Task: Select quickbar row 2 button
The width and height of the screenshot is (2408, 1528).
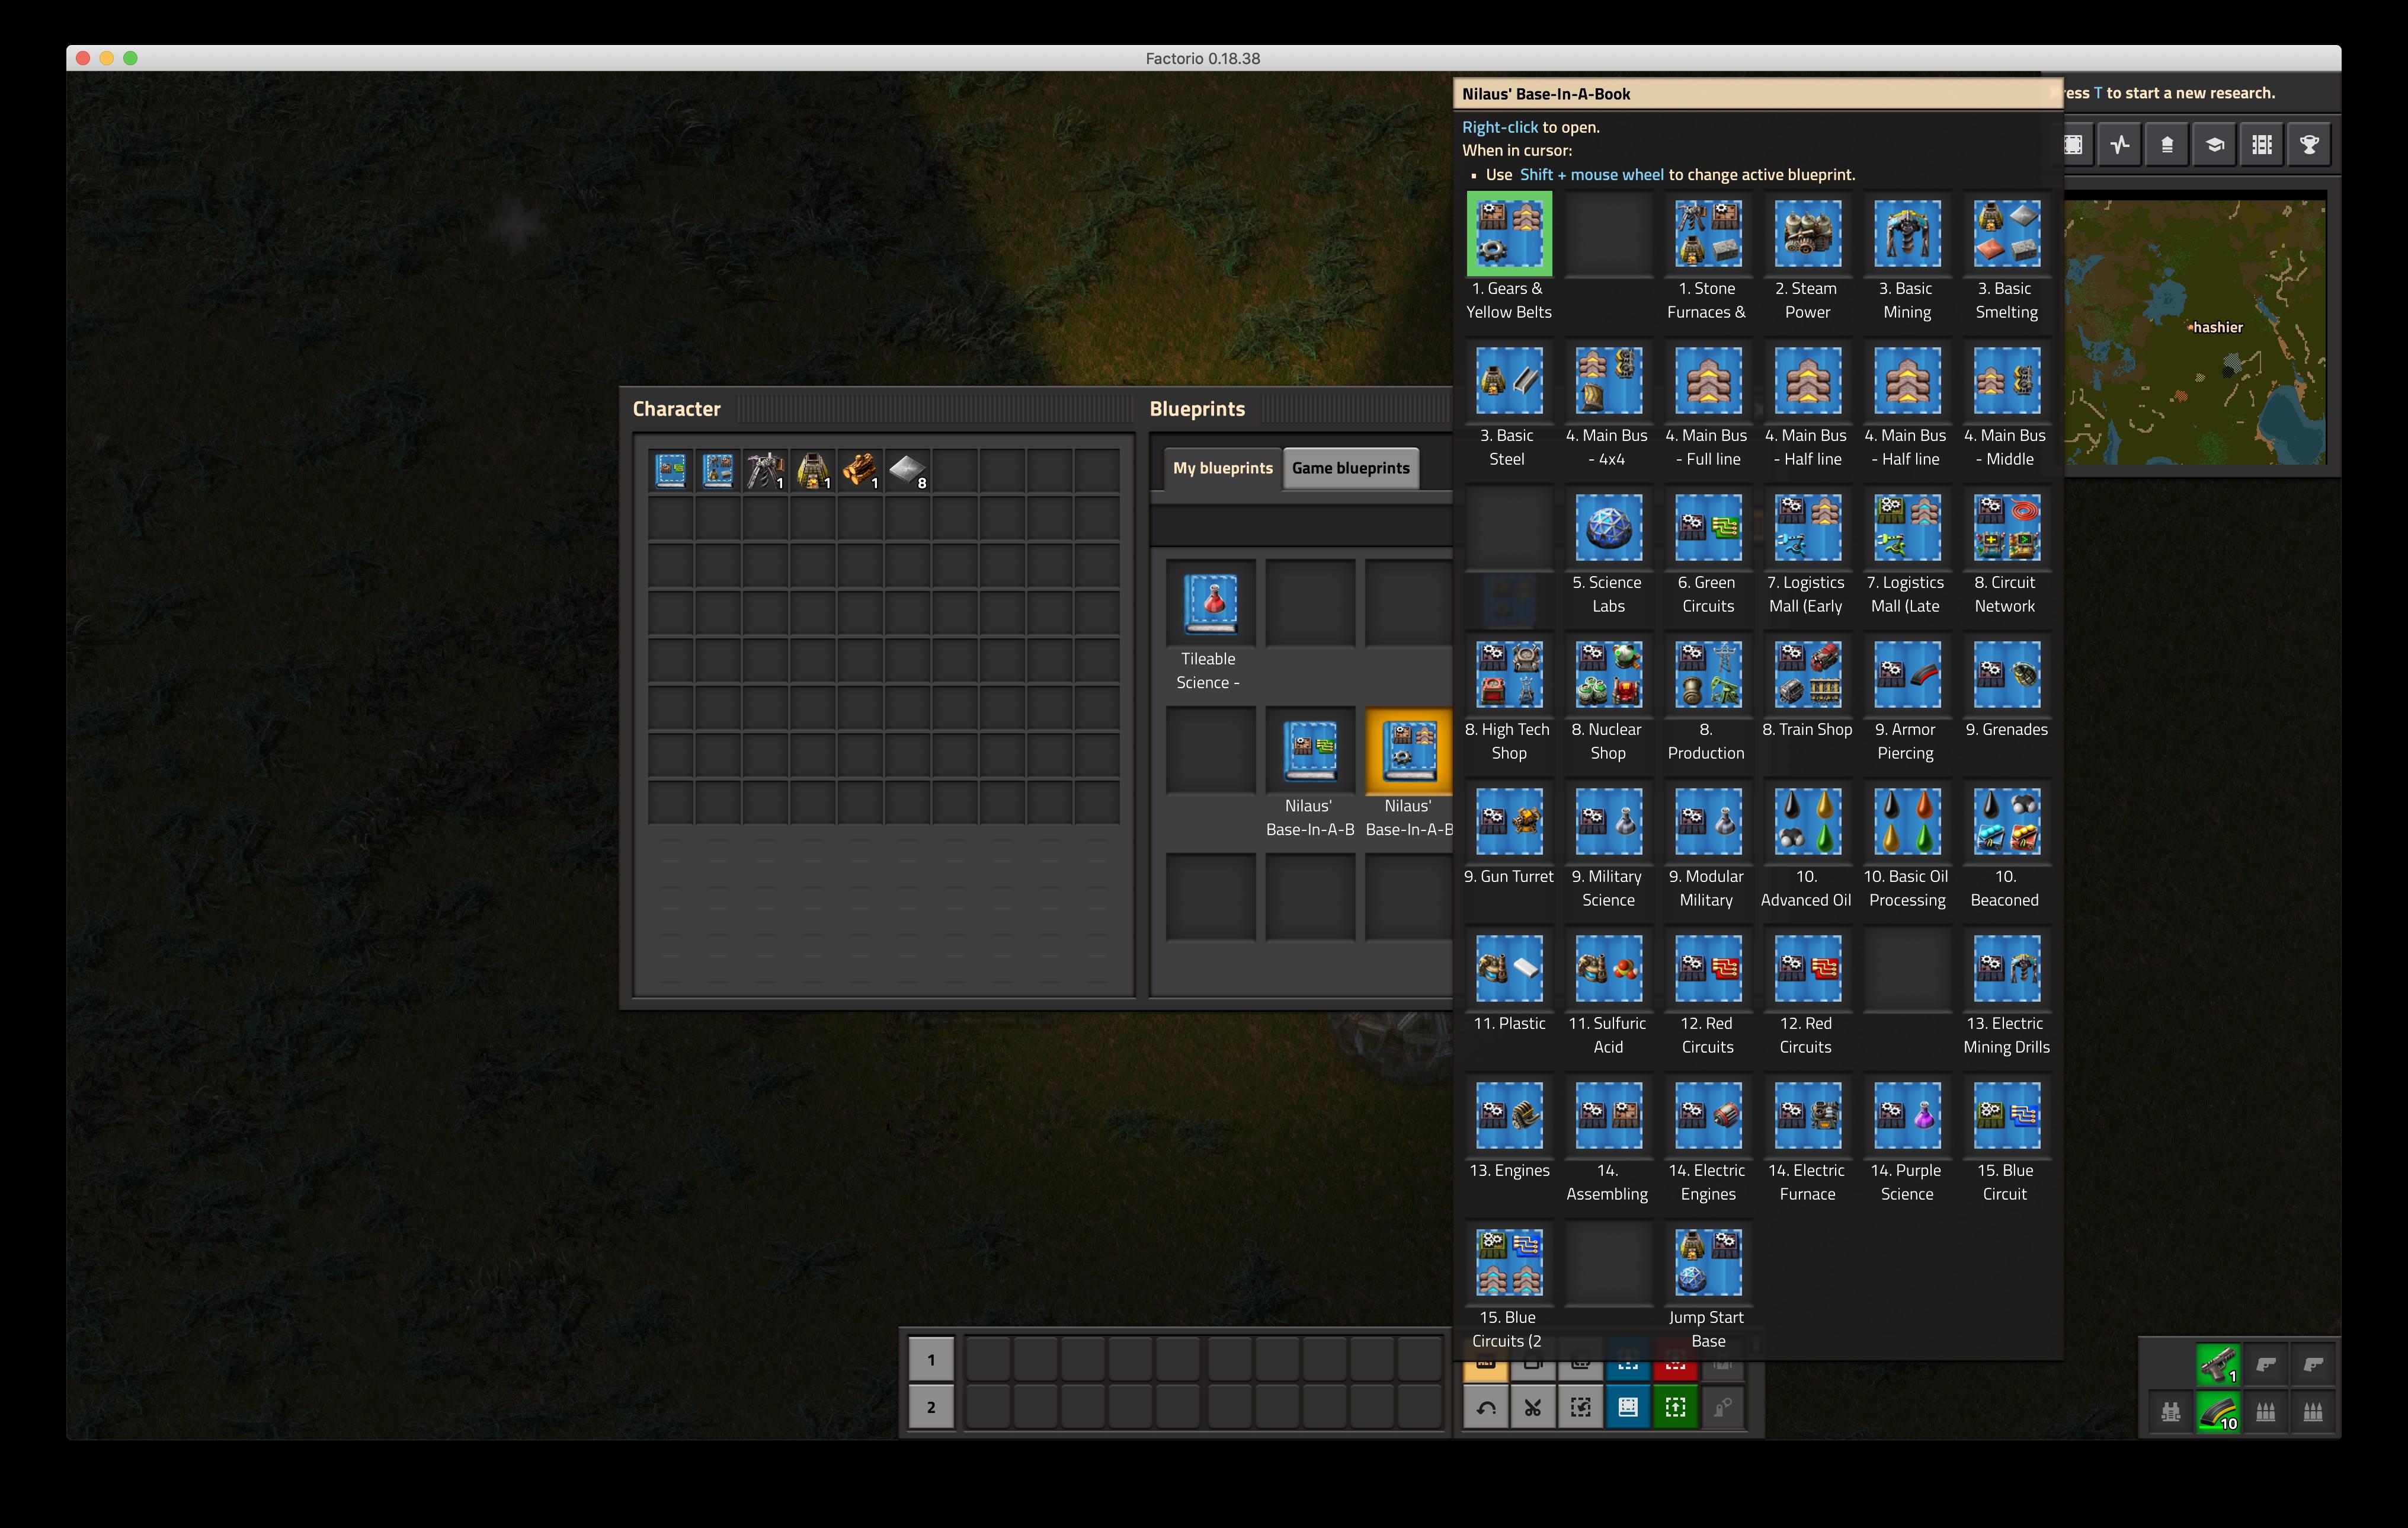Action: (931, 1408)
